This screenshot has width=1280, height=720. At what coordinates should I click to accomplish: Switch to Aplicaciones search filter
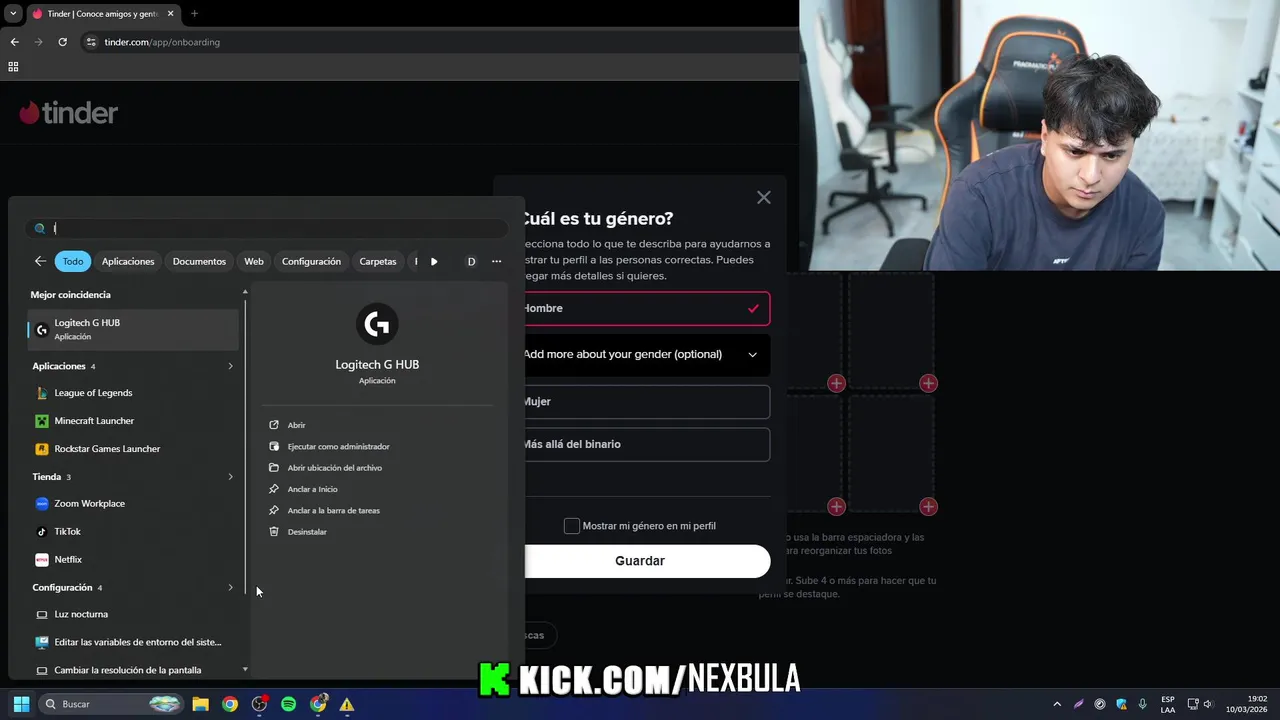(128, 261)
